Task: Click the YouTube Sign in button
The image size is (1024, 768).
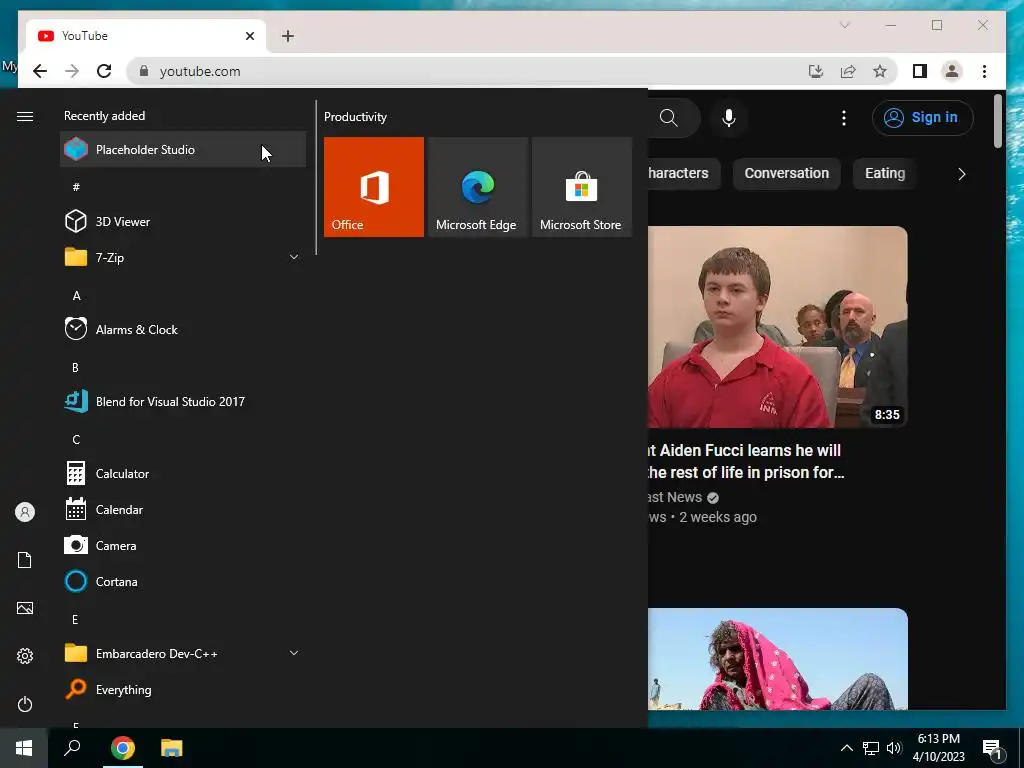Action: (x=922, y=118)
